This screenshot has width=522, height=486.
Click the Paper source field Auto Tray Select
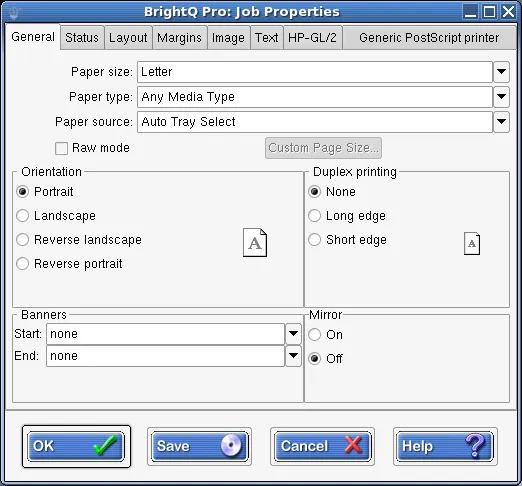tap(315, 122)
